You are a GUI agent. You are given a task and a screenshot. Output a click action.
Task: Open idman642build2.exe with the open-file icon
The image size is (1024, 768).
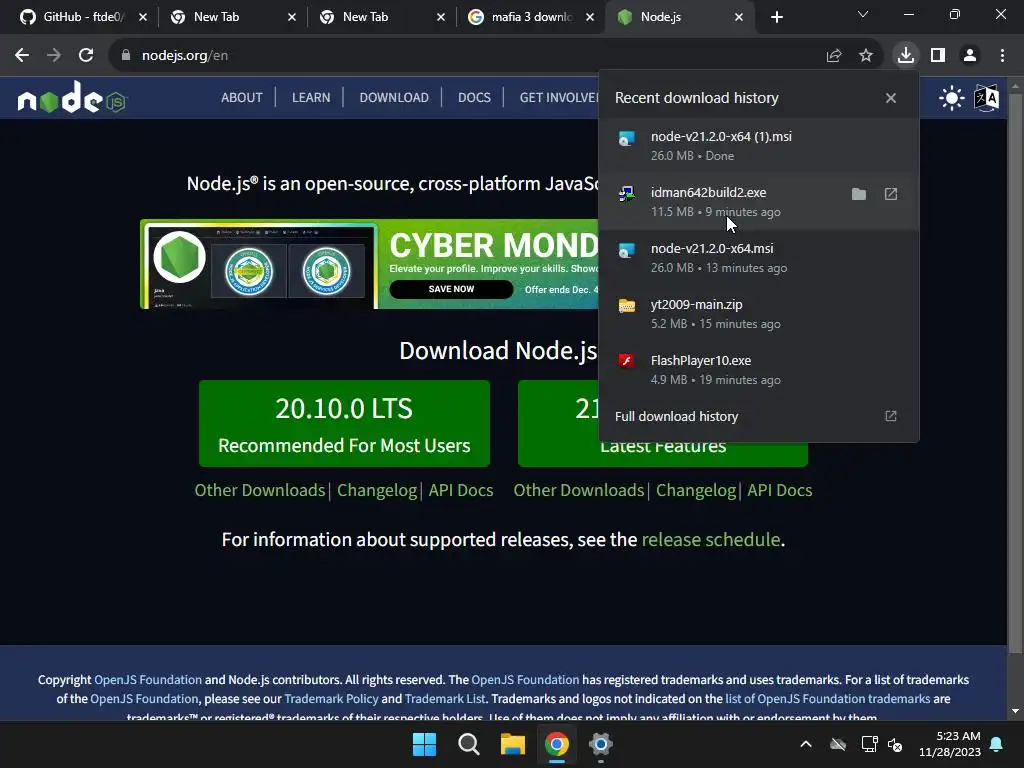pyautogui.click(x=891, y=194)
